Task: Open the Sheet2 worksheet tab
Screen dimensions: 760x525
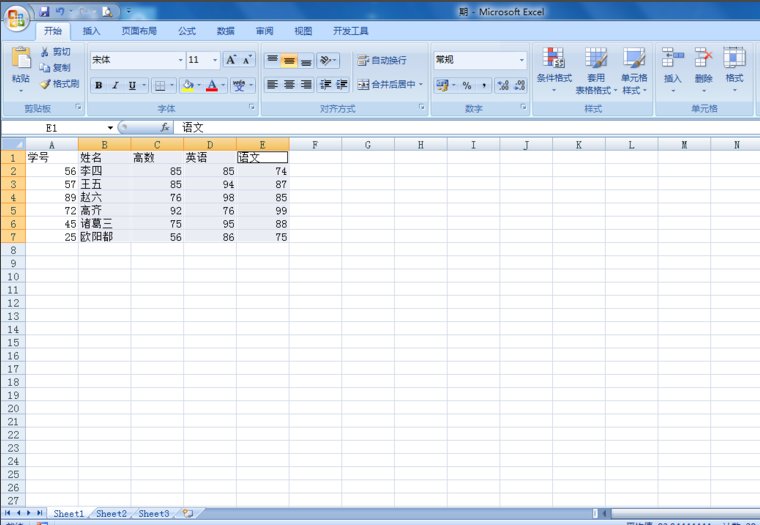Action: (111, 513)
